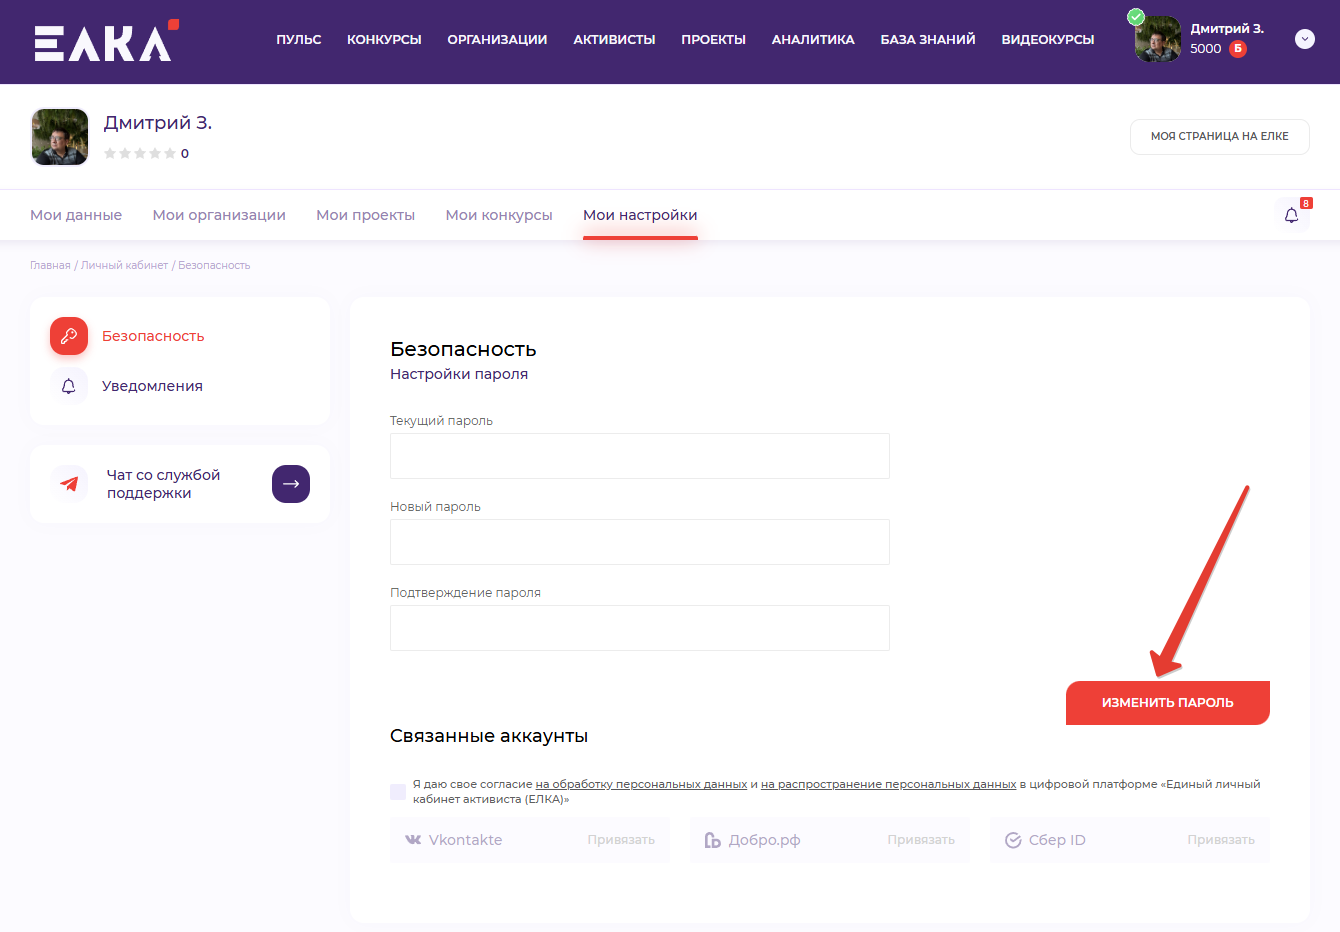The image size is (1340, 932).
Task: Expand the user menu chevron in header
Action: 1304,39
